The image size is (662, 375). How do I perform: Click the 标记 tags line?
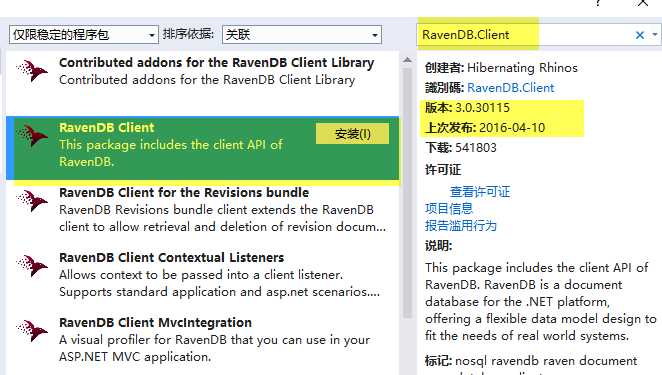tap(531, 361)
